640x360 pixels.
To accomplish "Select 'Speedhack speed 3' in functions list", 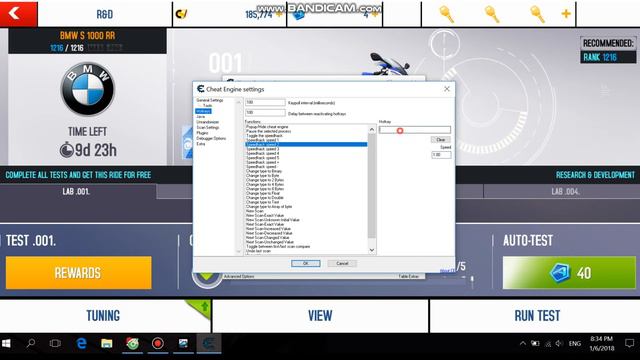I will (x=262, y=149).
